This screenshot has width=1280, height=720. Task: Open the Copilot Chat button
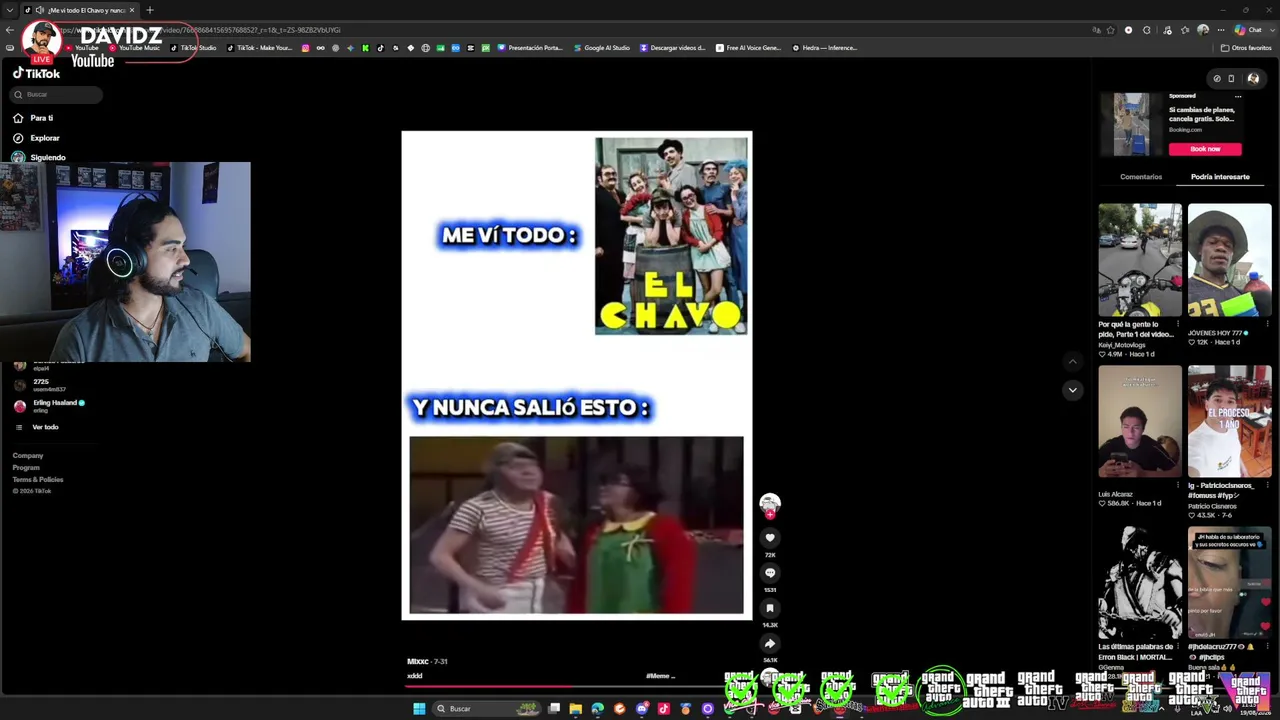click(x=1247, y=30)
